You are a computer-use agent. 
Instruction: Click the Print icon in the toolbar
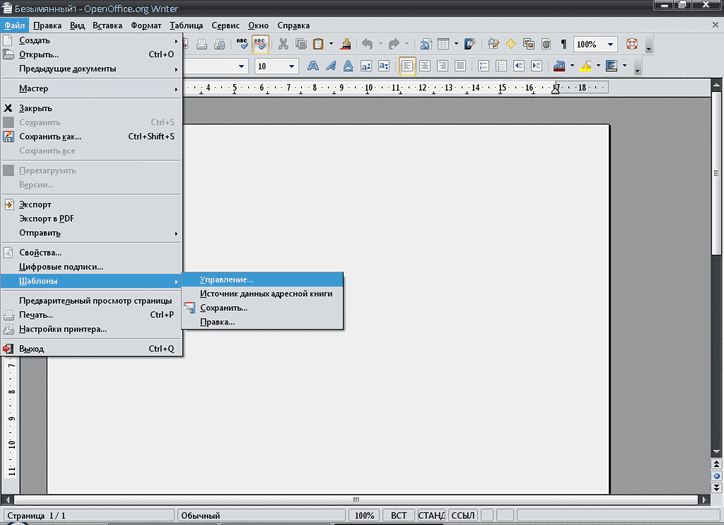click(x=202, y=44)
